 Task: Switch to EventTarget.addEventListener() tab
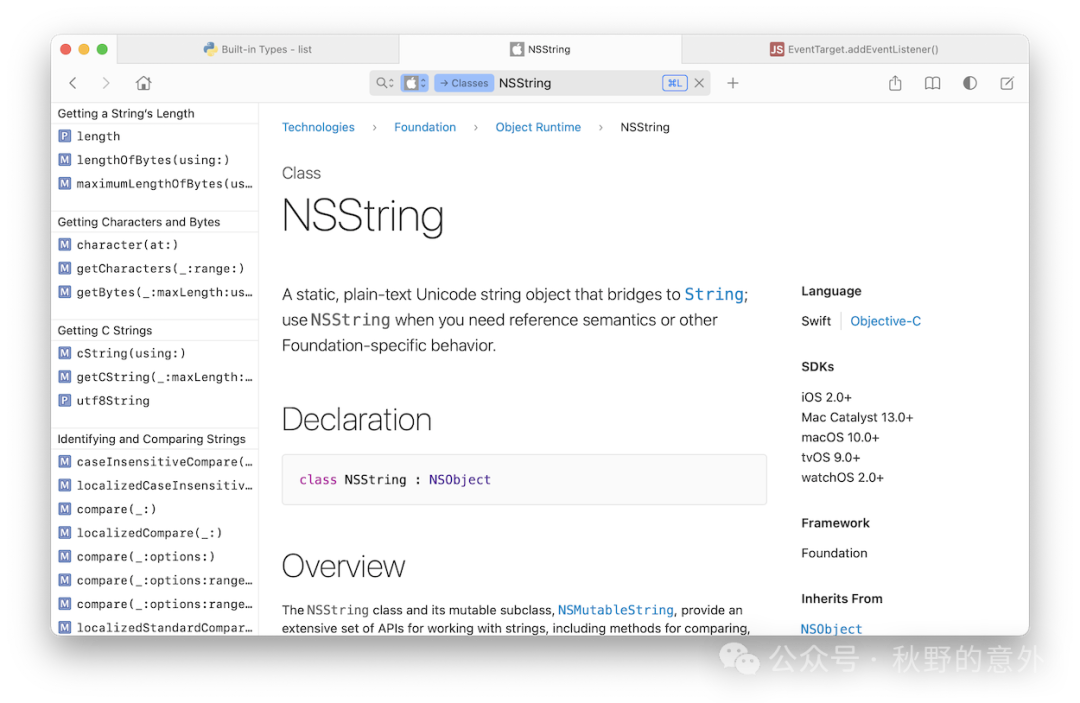854,50
